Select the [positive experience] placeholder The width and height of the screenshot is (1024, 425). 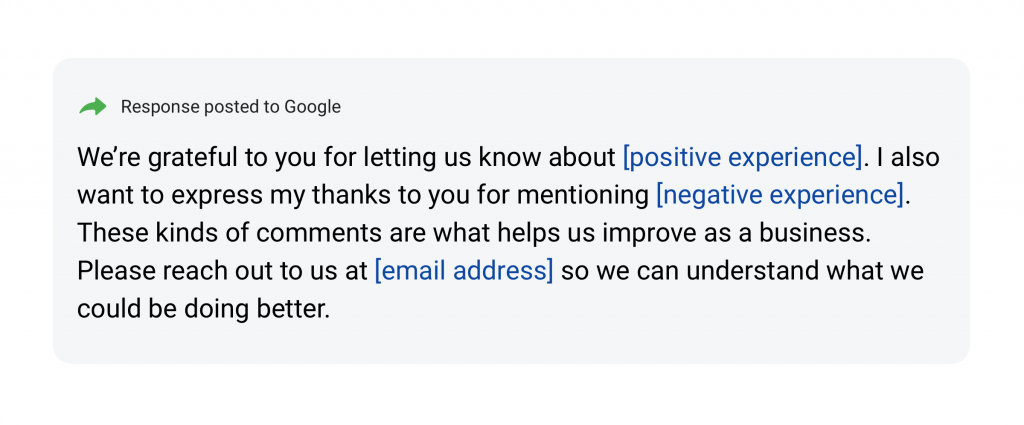tap(743, 158)
